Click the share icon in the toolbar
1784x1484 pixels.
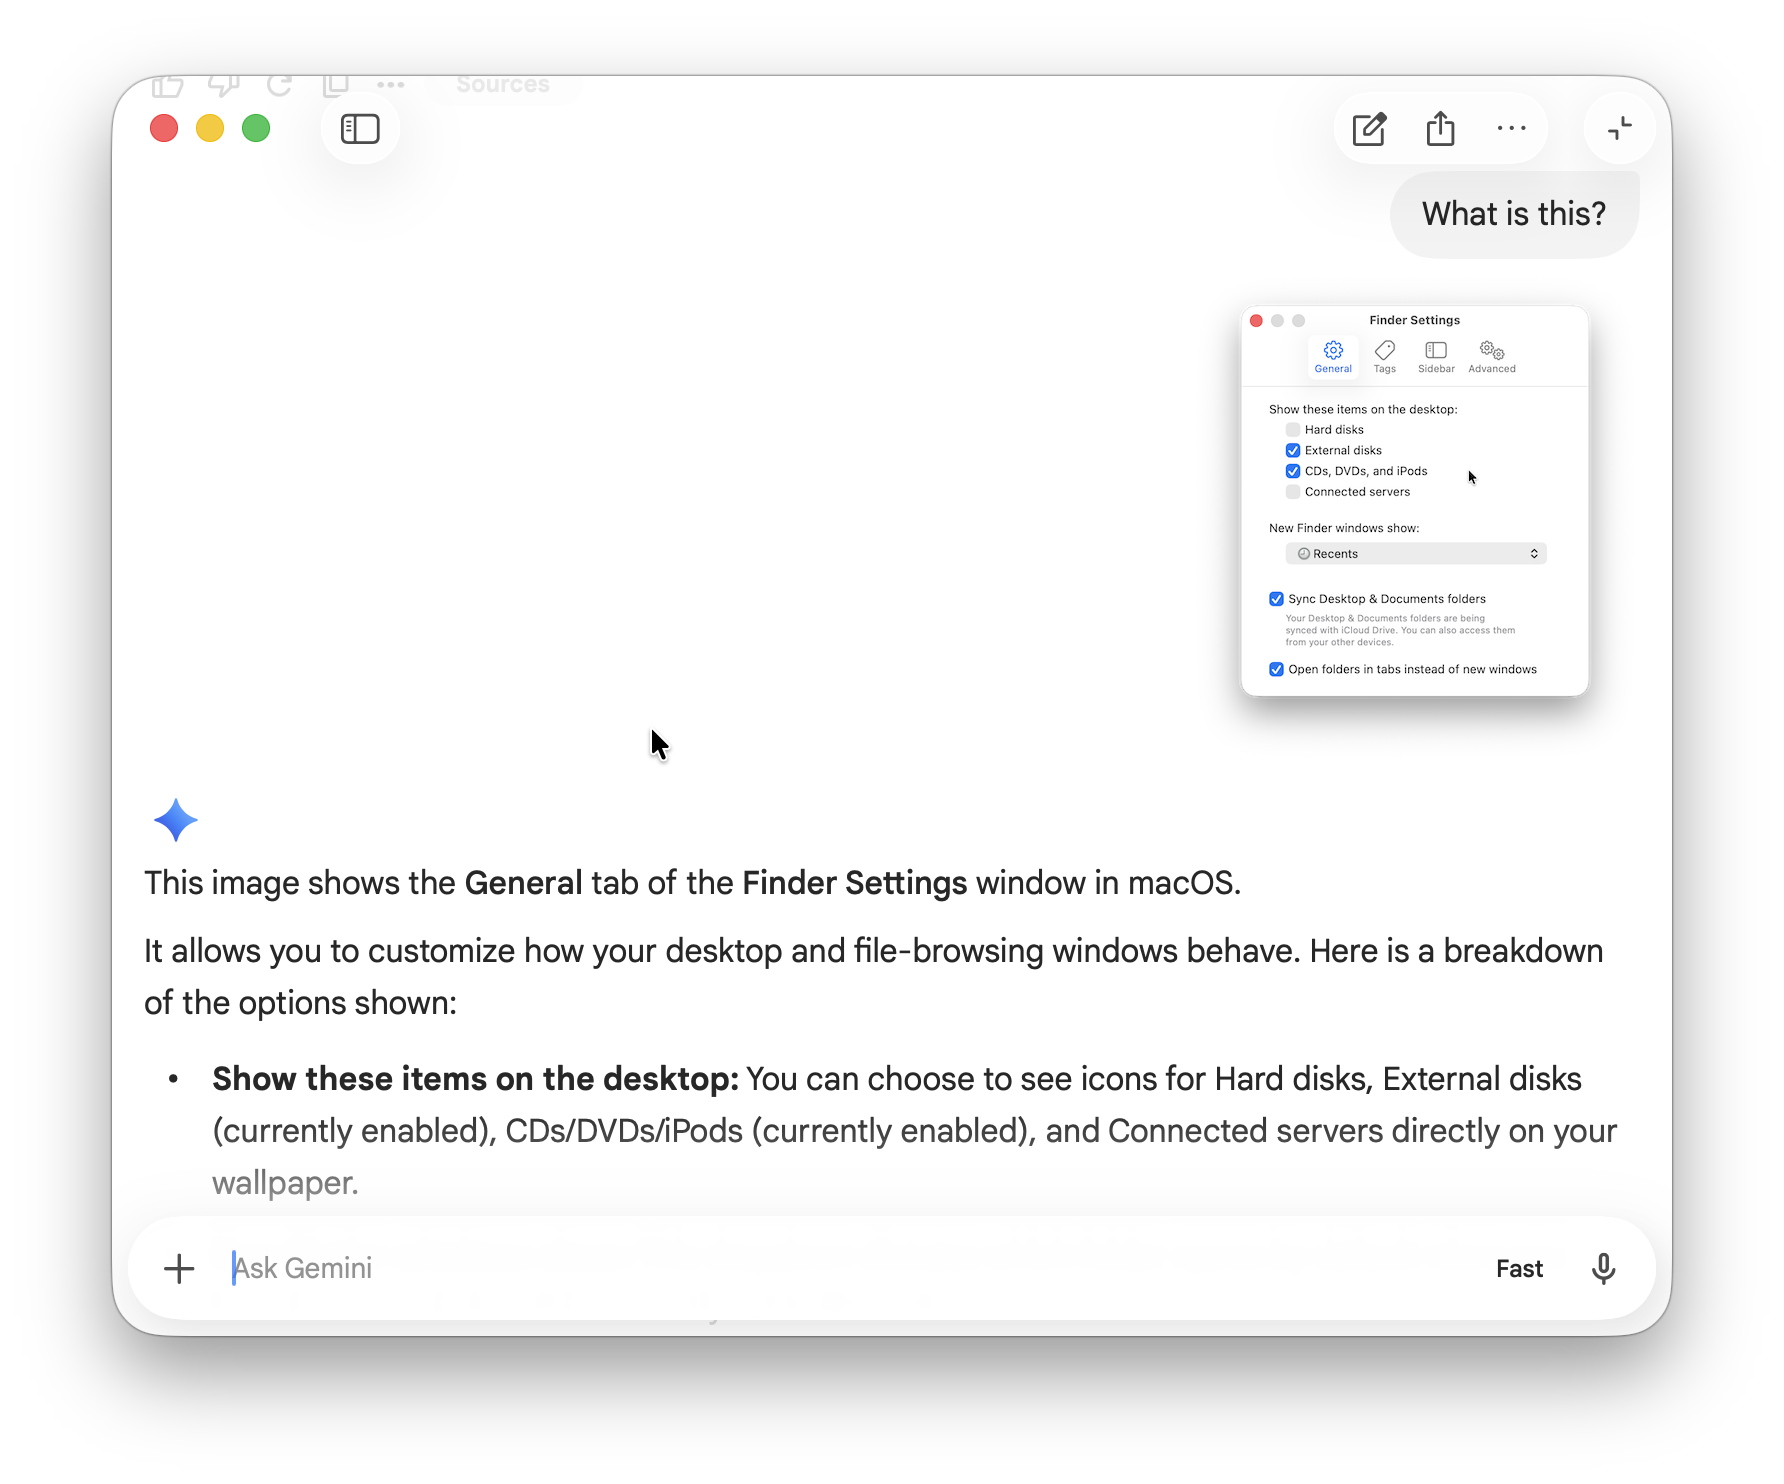tap(1440, 129)
